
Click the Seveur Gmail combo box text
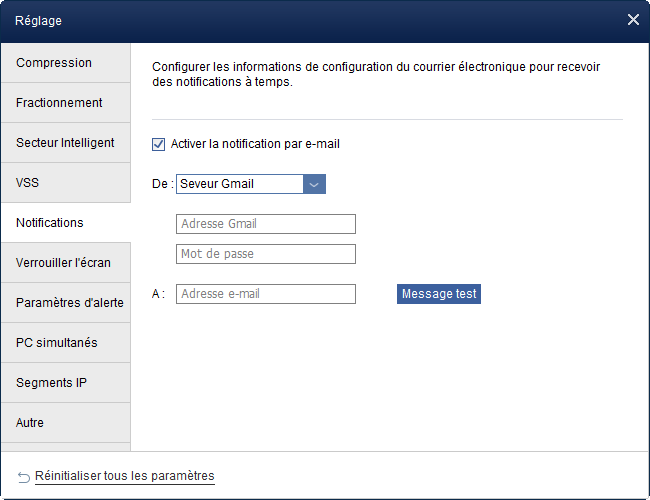tap(239, 184)
